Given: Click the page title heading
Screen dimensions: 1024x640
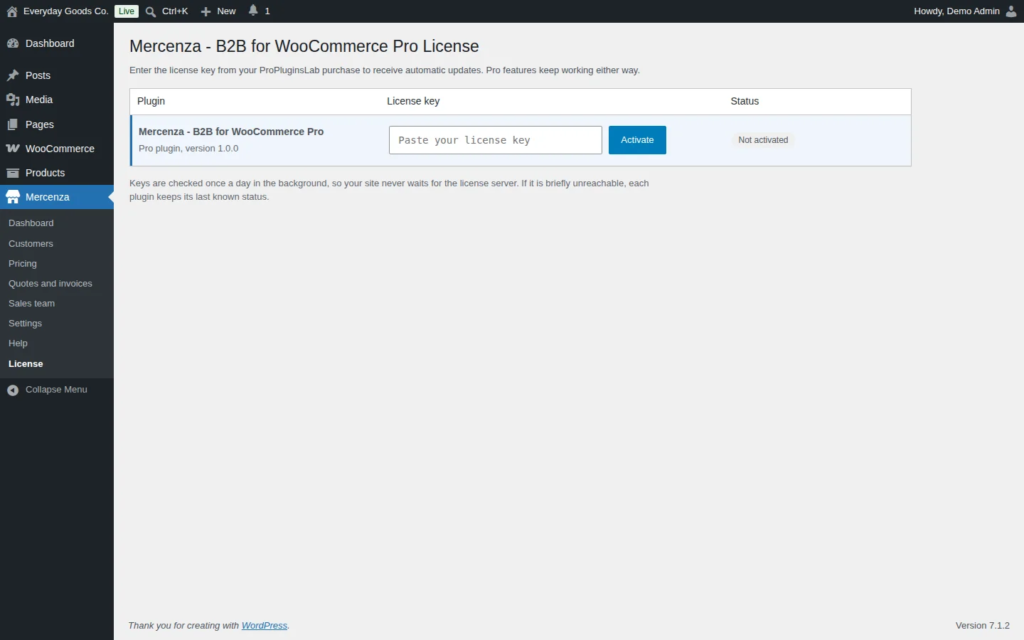Looking at the screenshot, I should (x=304, y=46).
